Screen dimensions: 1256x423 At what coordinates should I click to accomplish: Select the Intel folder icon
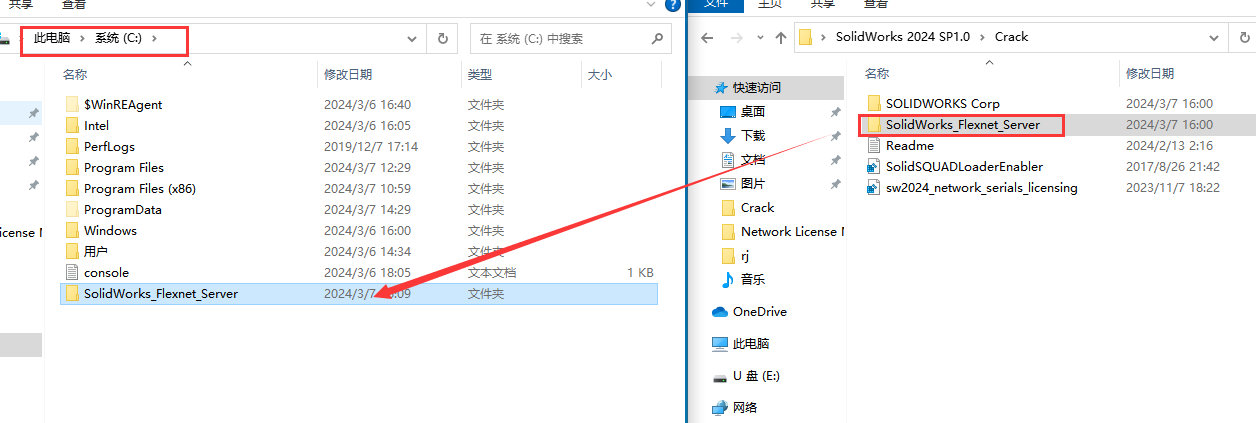71,125
